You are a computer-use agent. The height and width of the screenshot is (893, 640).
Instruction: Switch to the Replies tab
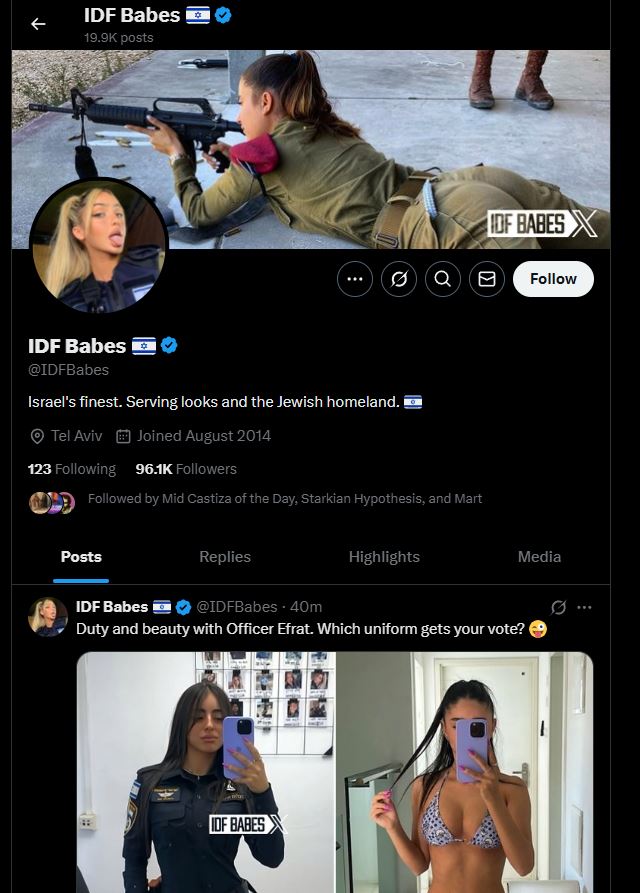225,557
